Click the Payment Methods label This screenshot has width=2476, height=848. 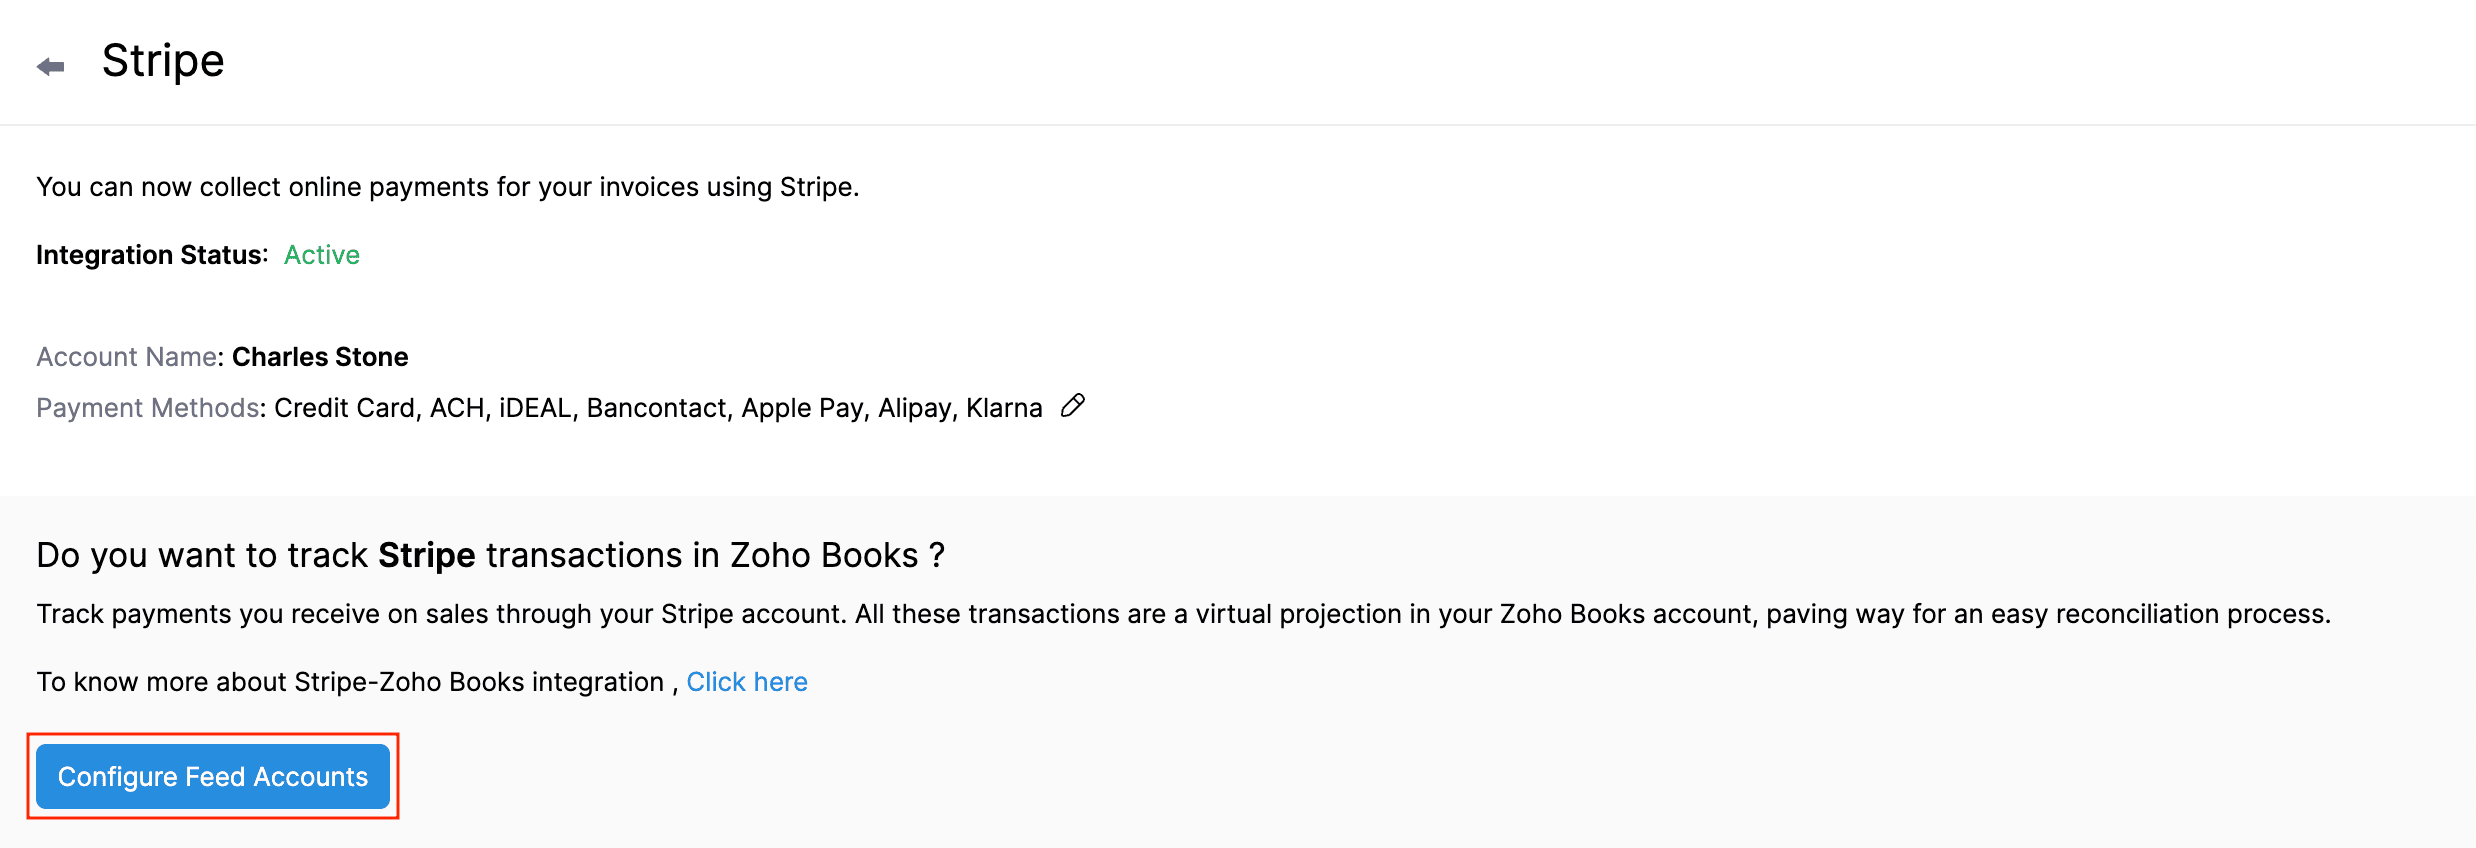pos(148,408)
